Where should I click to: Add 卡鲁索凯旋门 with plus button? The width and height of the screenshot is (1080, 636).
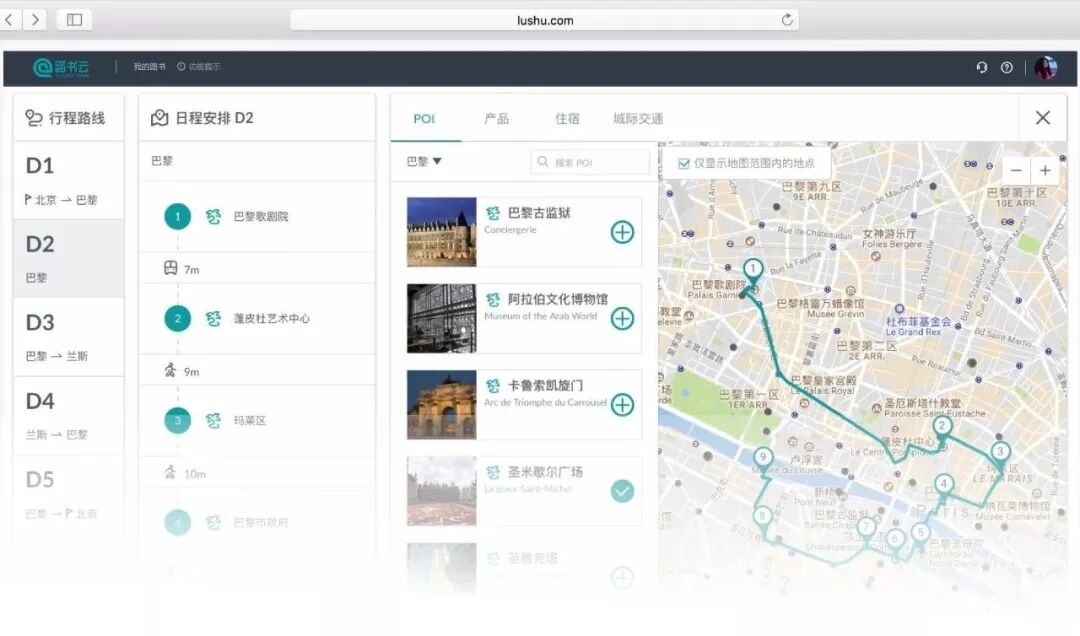point(622,404)
